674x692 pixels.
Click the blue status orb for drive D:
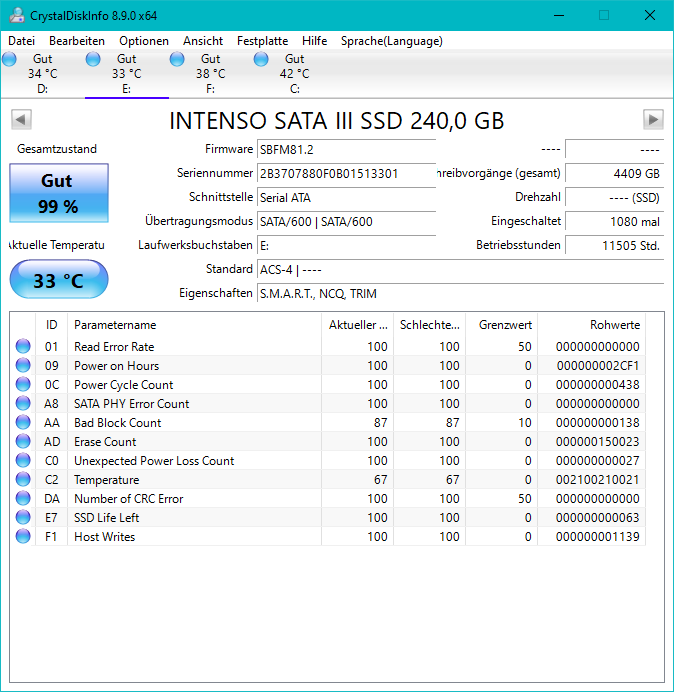[9, 59]
